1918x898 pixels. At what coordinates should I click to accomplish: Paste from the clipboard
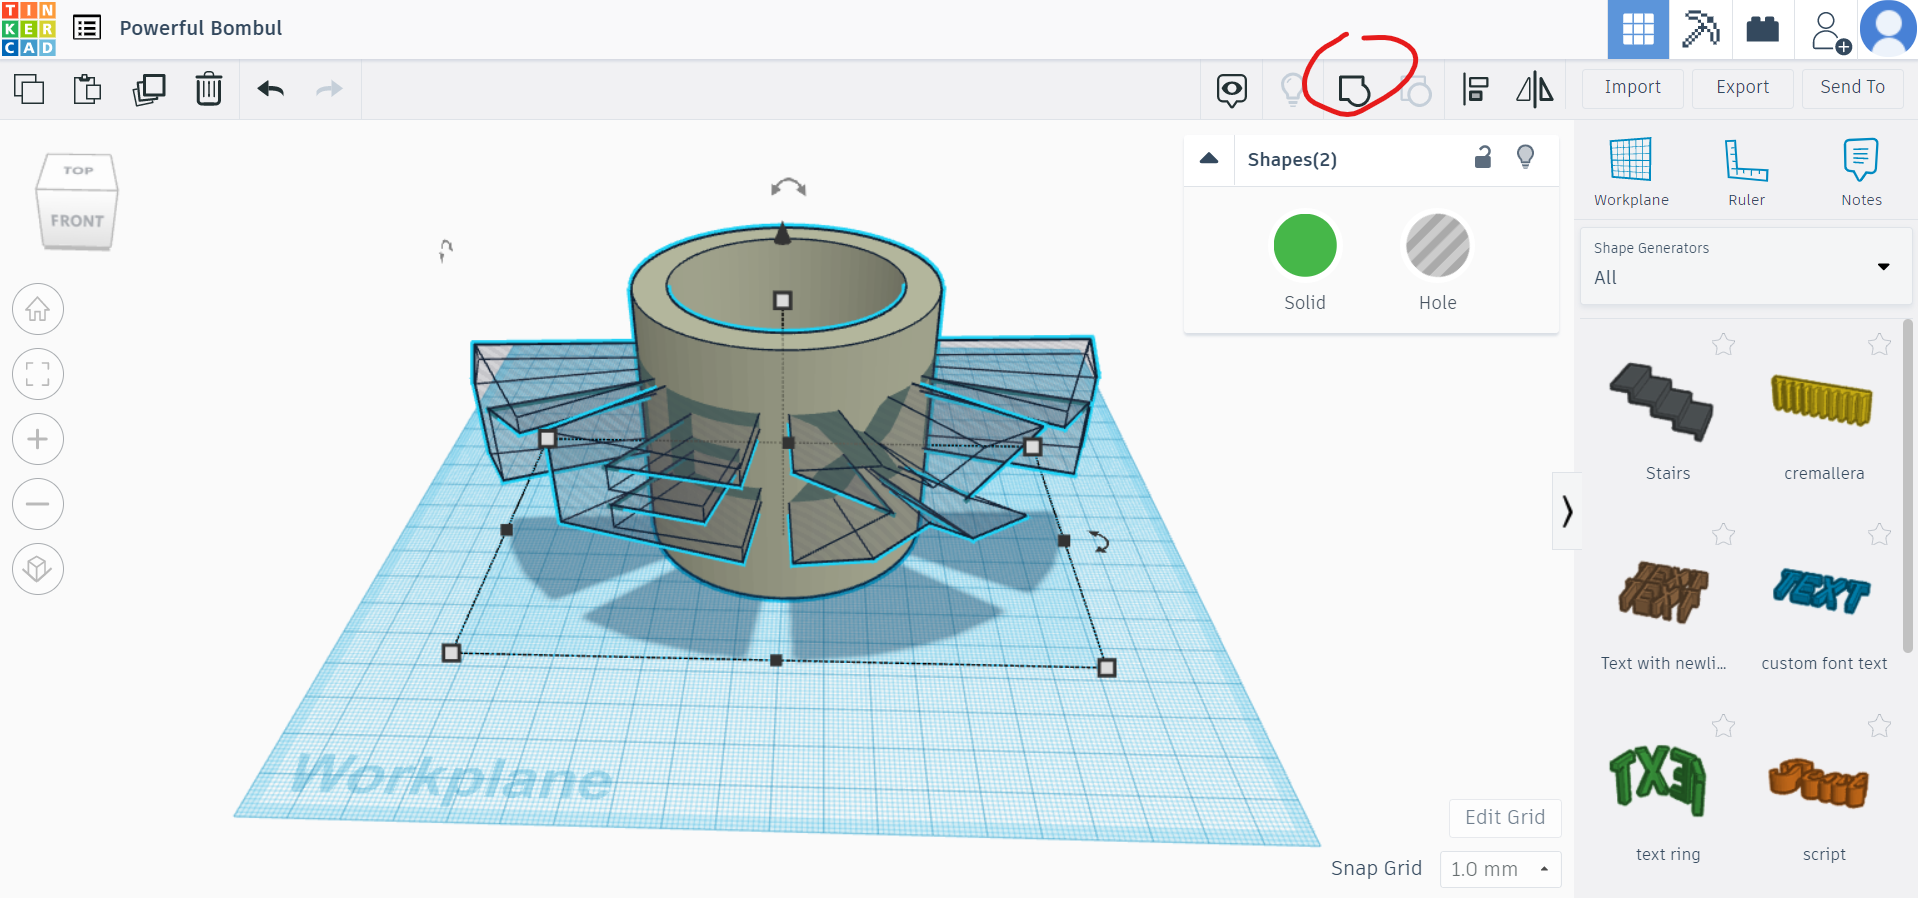tap(88, 89)
